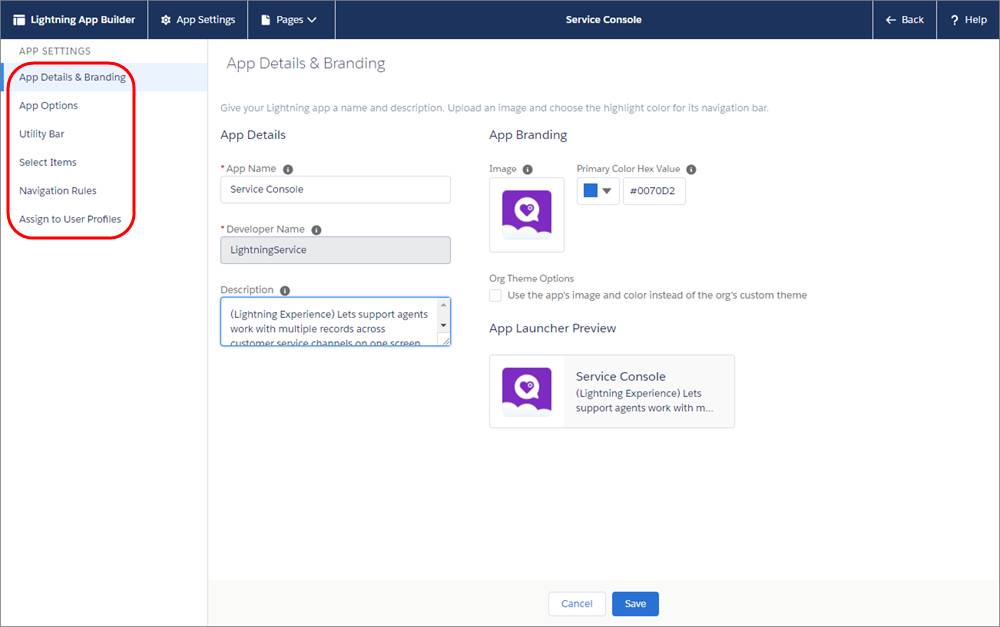The image size is (1000, 627).
Task: Click the Back button label
Action: click(913, 20)
